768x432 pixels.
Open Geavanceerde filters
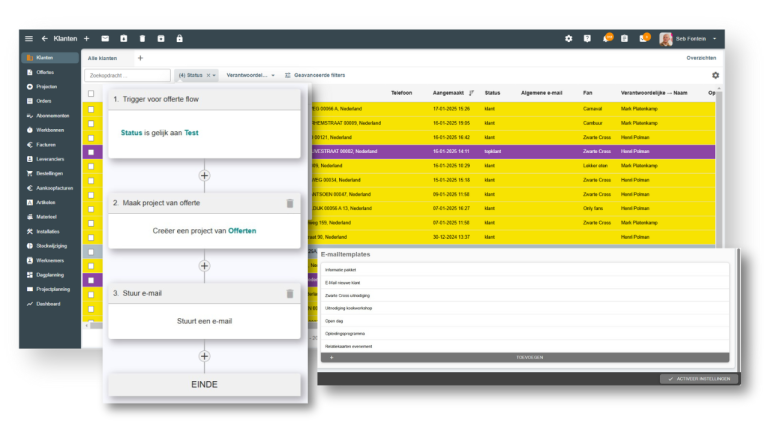click(x=318, y=75)
